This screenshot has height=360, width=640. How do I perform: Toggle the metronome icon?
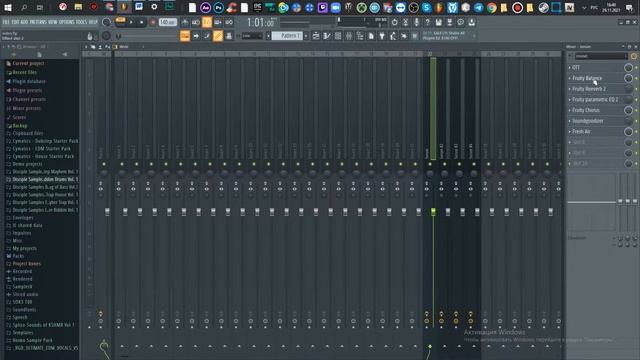tap(185, 22)
